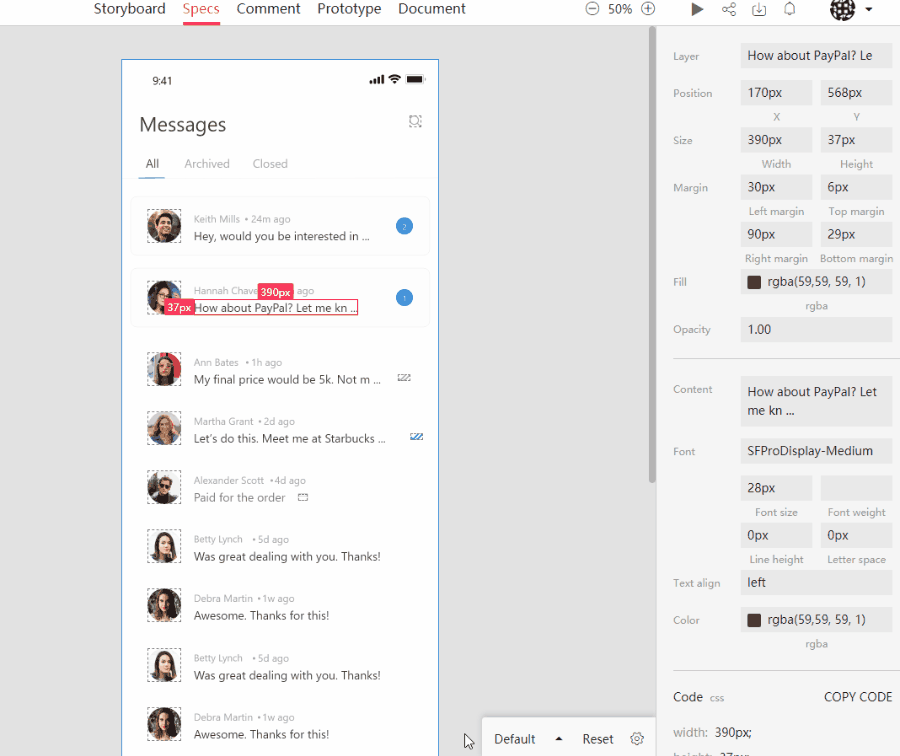Switch to the Specs tab

tap(201, 9)
